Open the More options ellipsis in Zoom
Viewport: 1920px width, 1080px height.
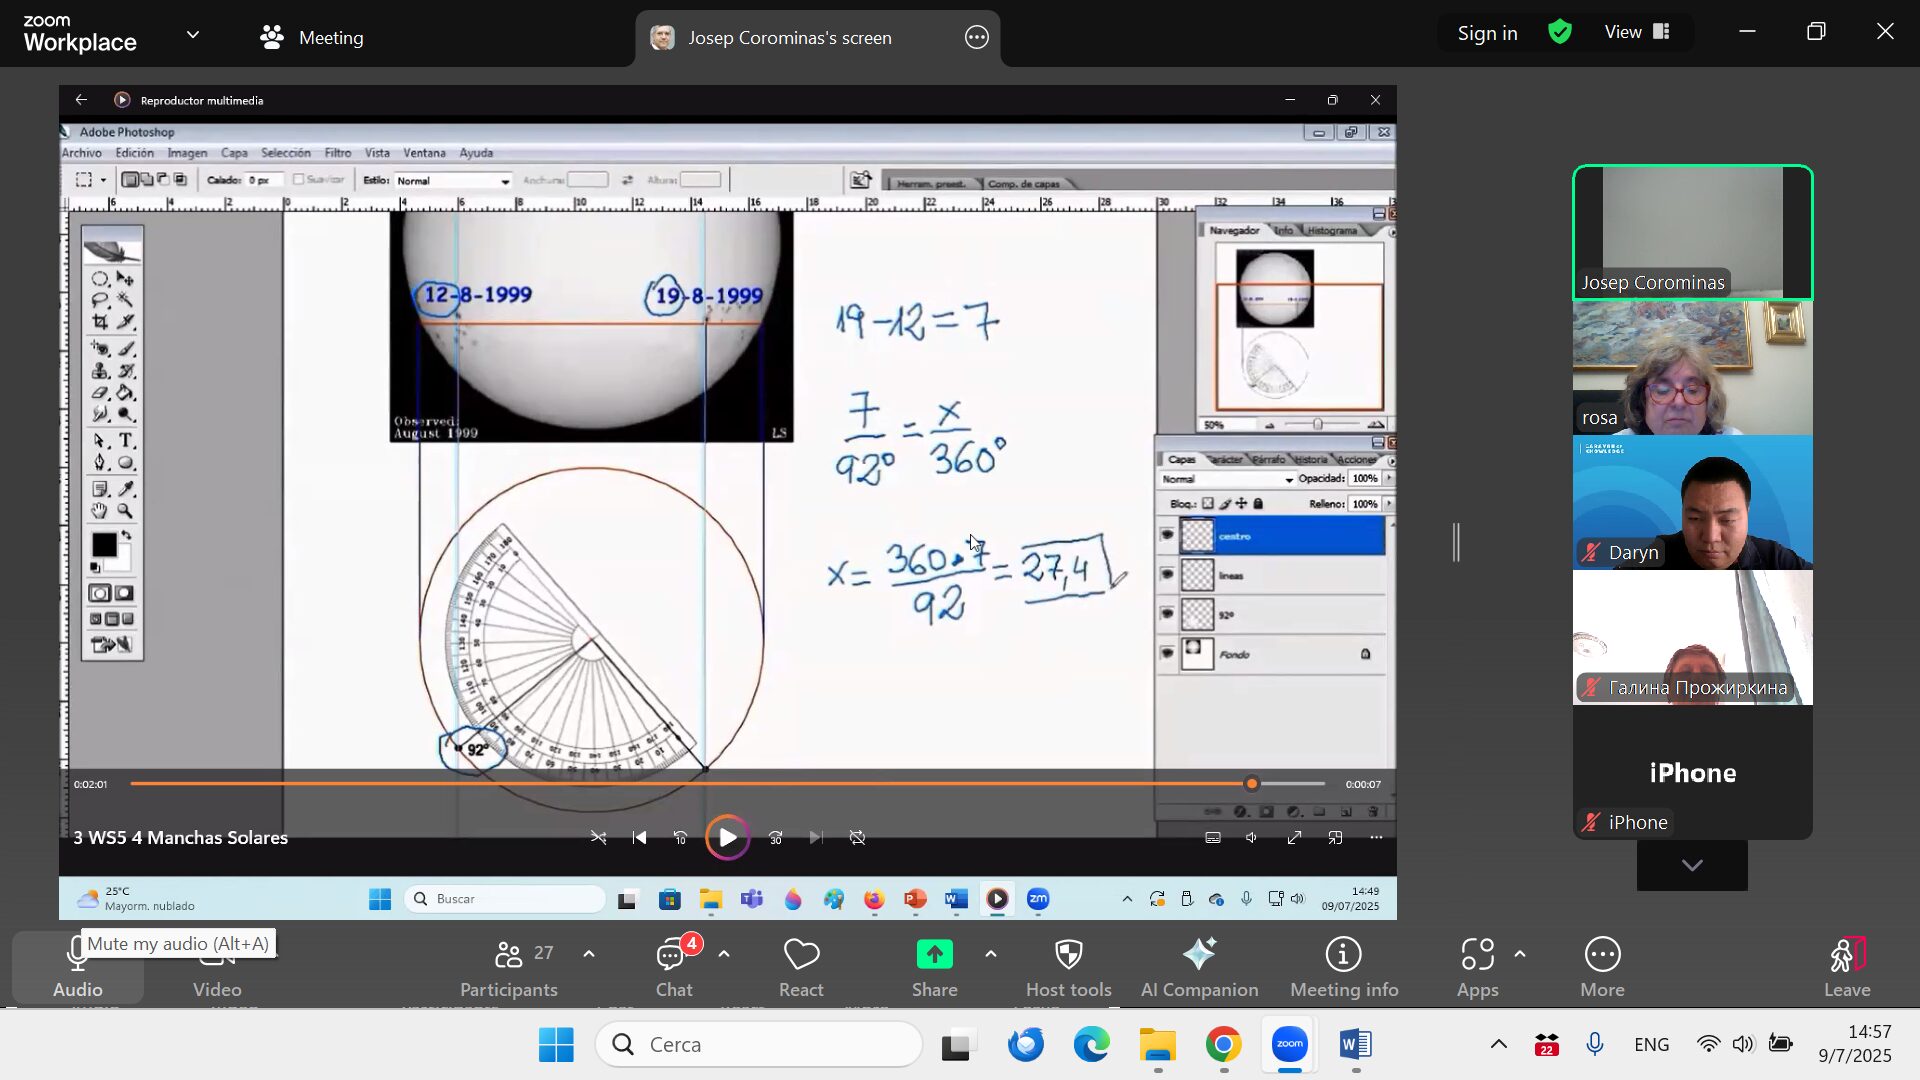[x=1602, y=955]
